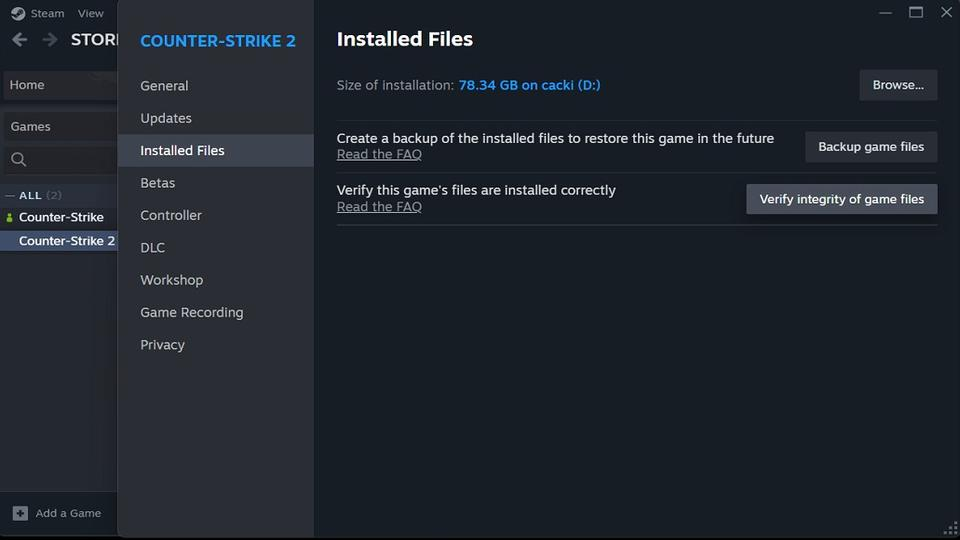
Task: Open the View menu
Action: tap(90, 14)
